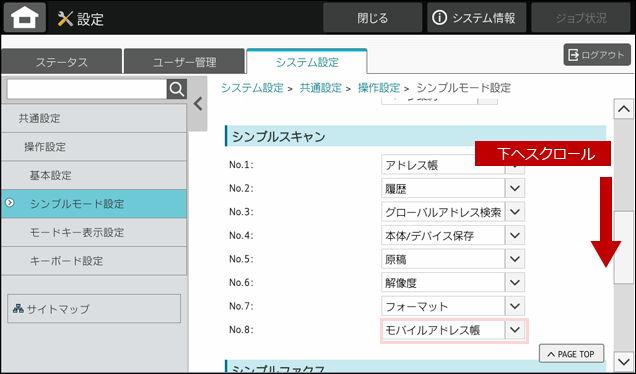
Task: Open the No.4 本体/デバイス保存 dropdown
Action: tap(453, 235)
